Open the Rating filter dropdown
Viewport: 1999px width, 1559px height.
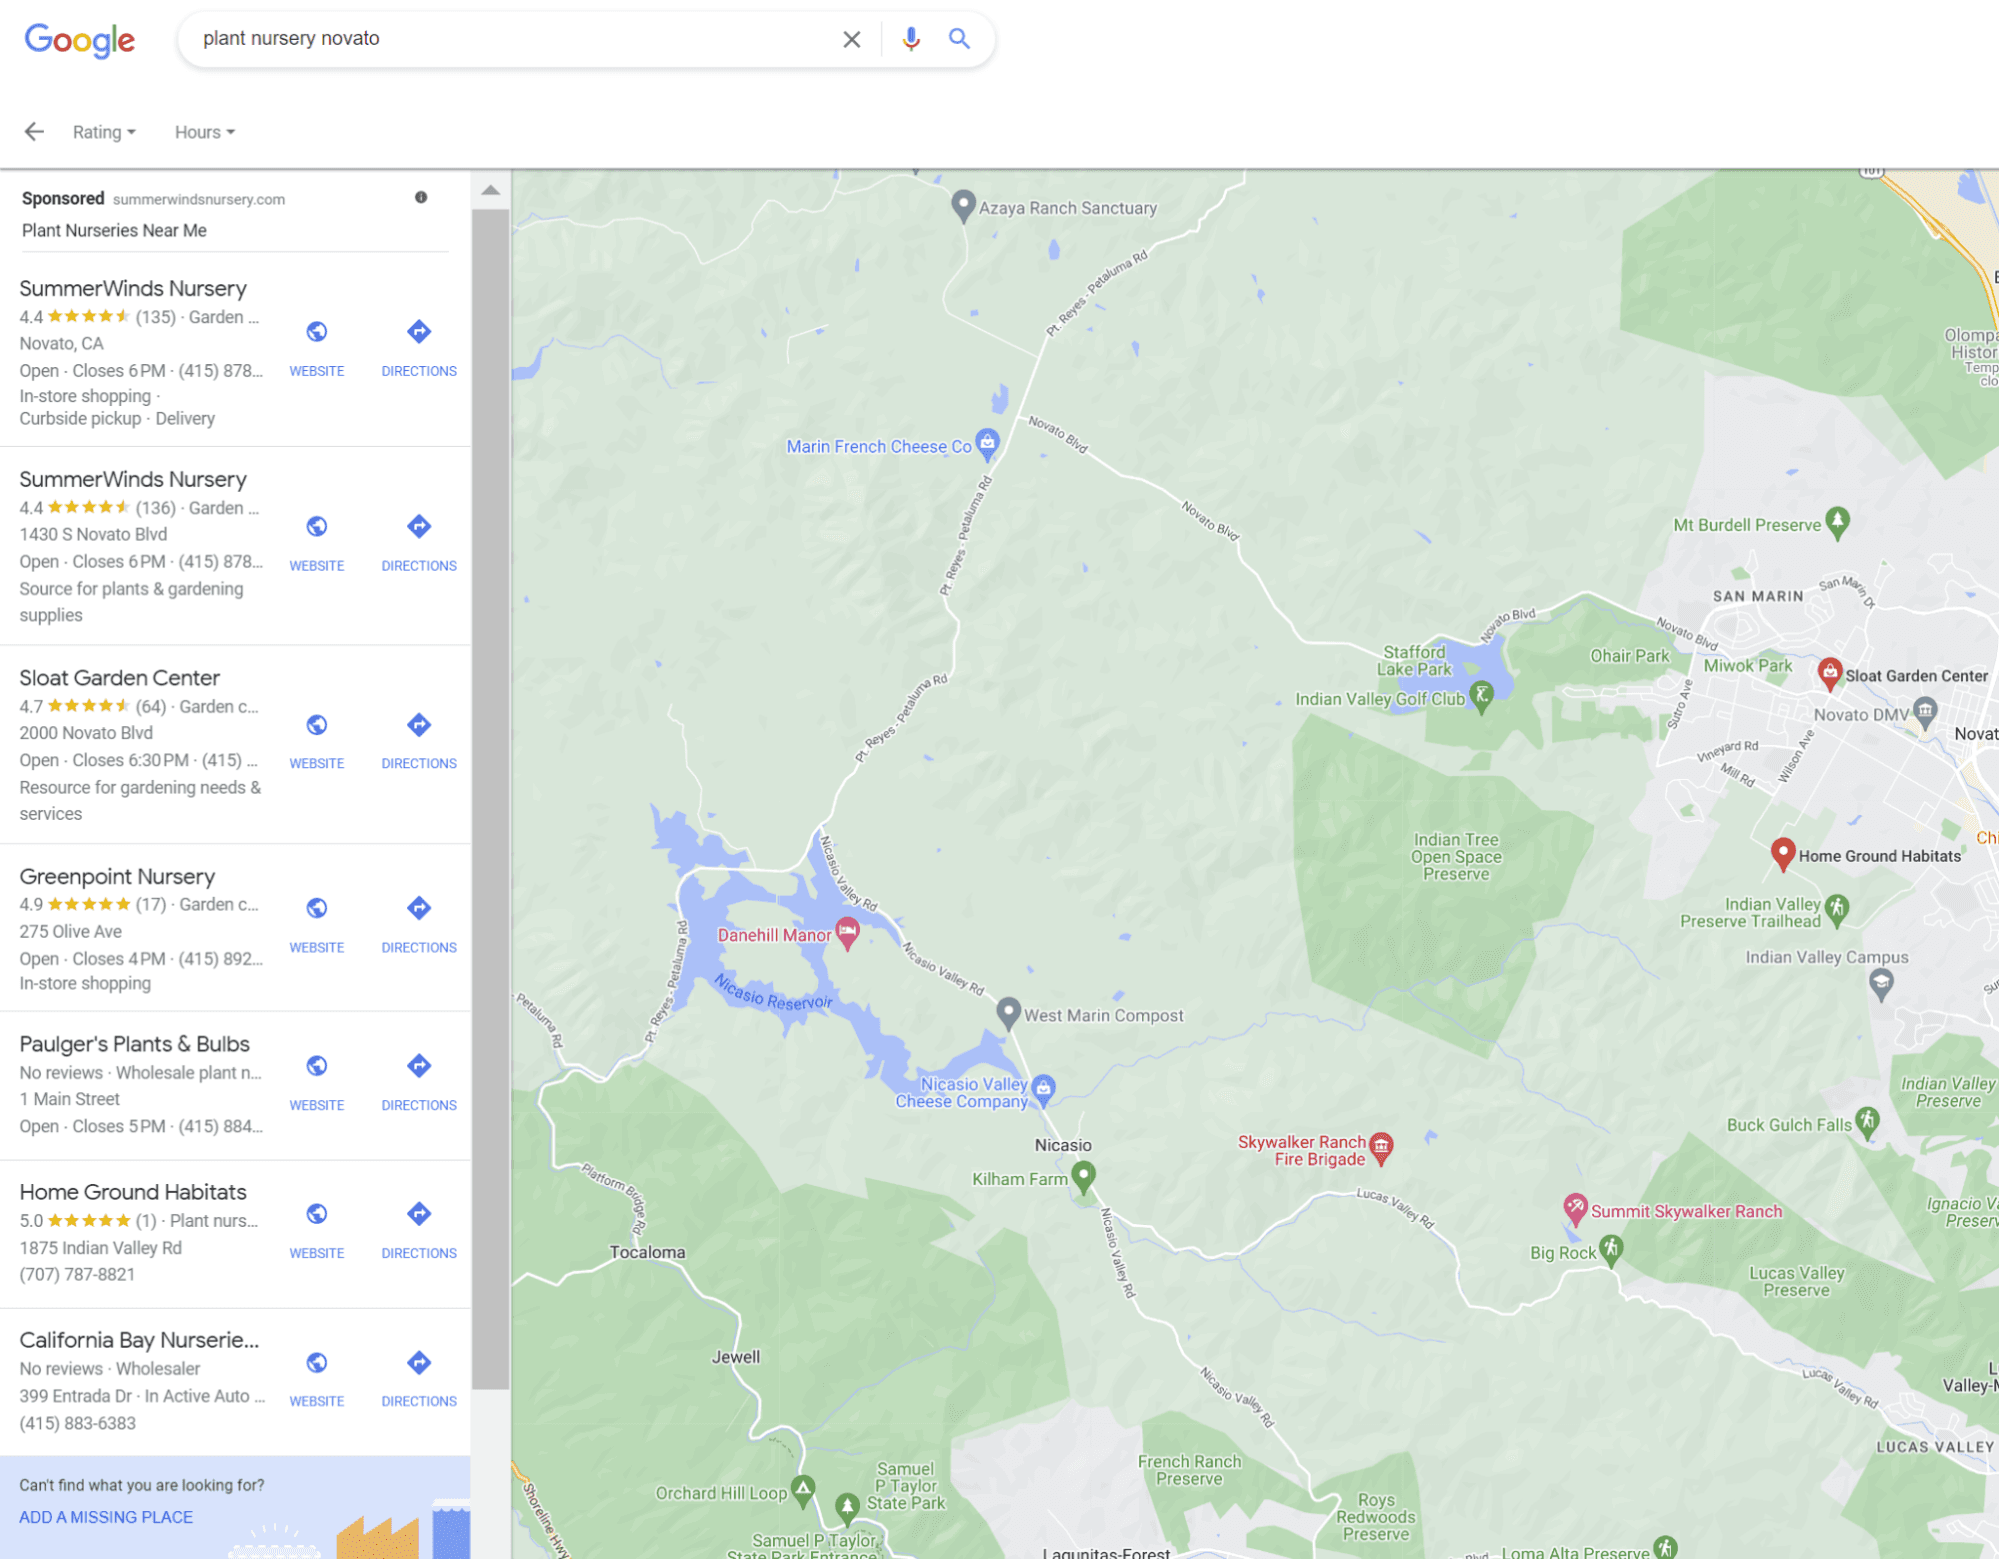point(104,132)
